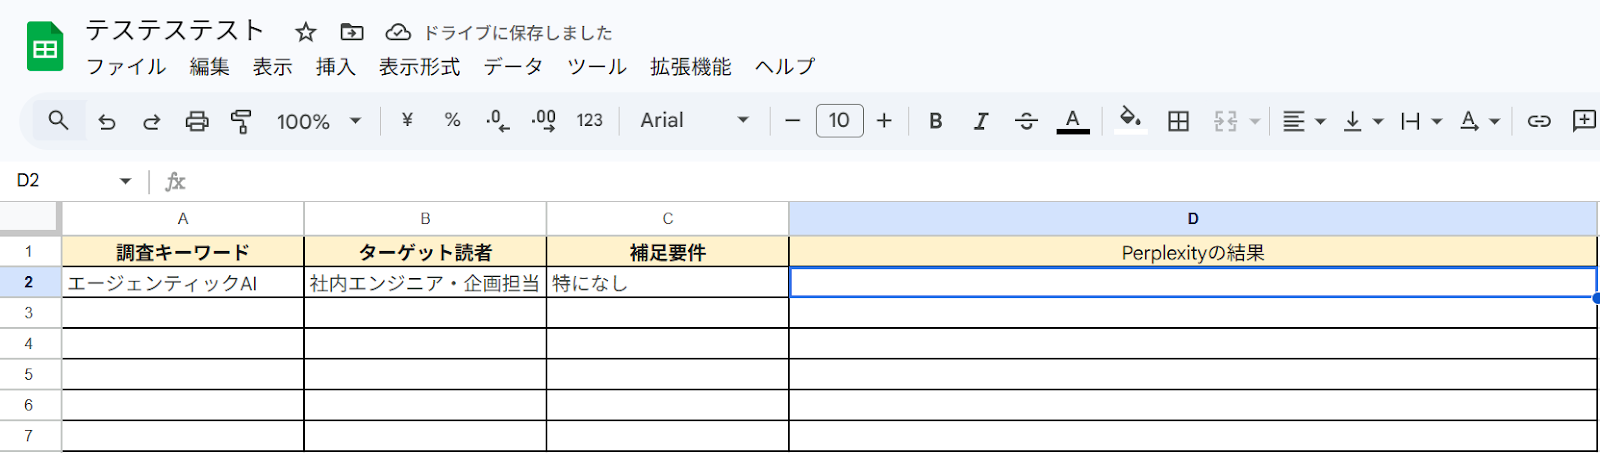Open the 表示 menu
The height and width of the screenshot is (453, 1600).
(x=272, y=67)
